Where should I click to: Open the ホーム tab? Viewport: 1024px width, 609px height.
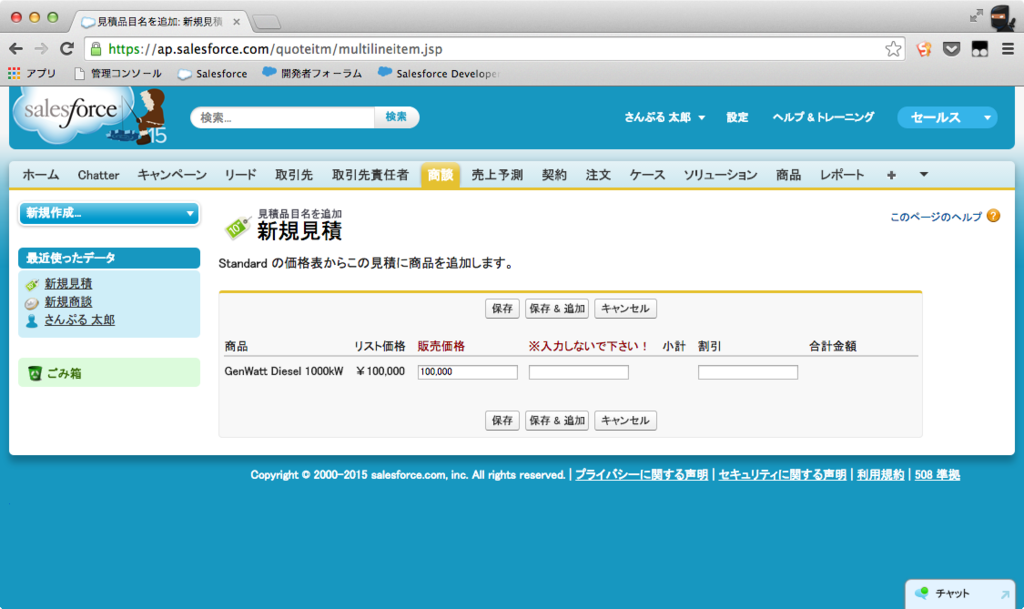click(x=41, y=175)
